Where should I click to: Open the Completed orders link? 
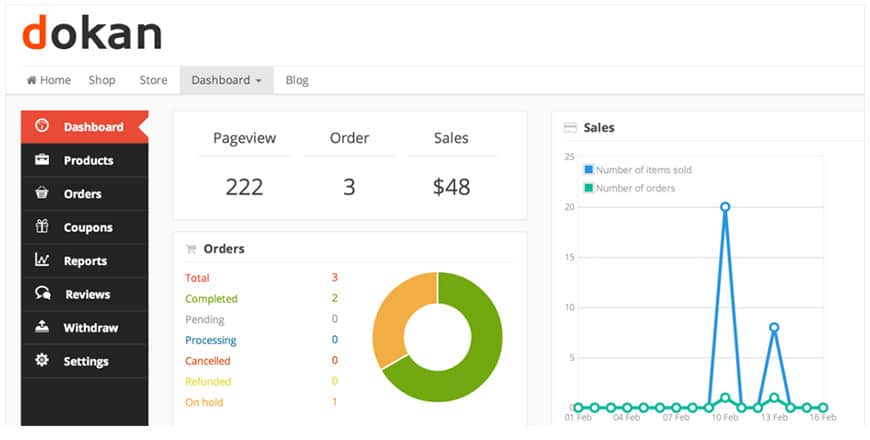211,299
